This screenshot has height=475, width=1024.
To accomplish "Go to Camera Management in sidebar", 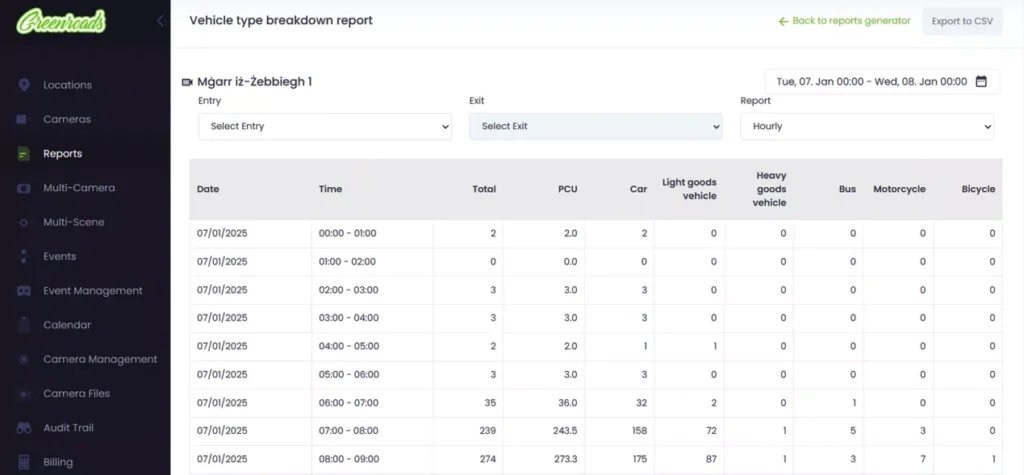I will 100,359.
